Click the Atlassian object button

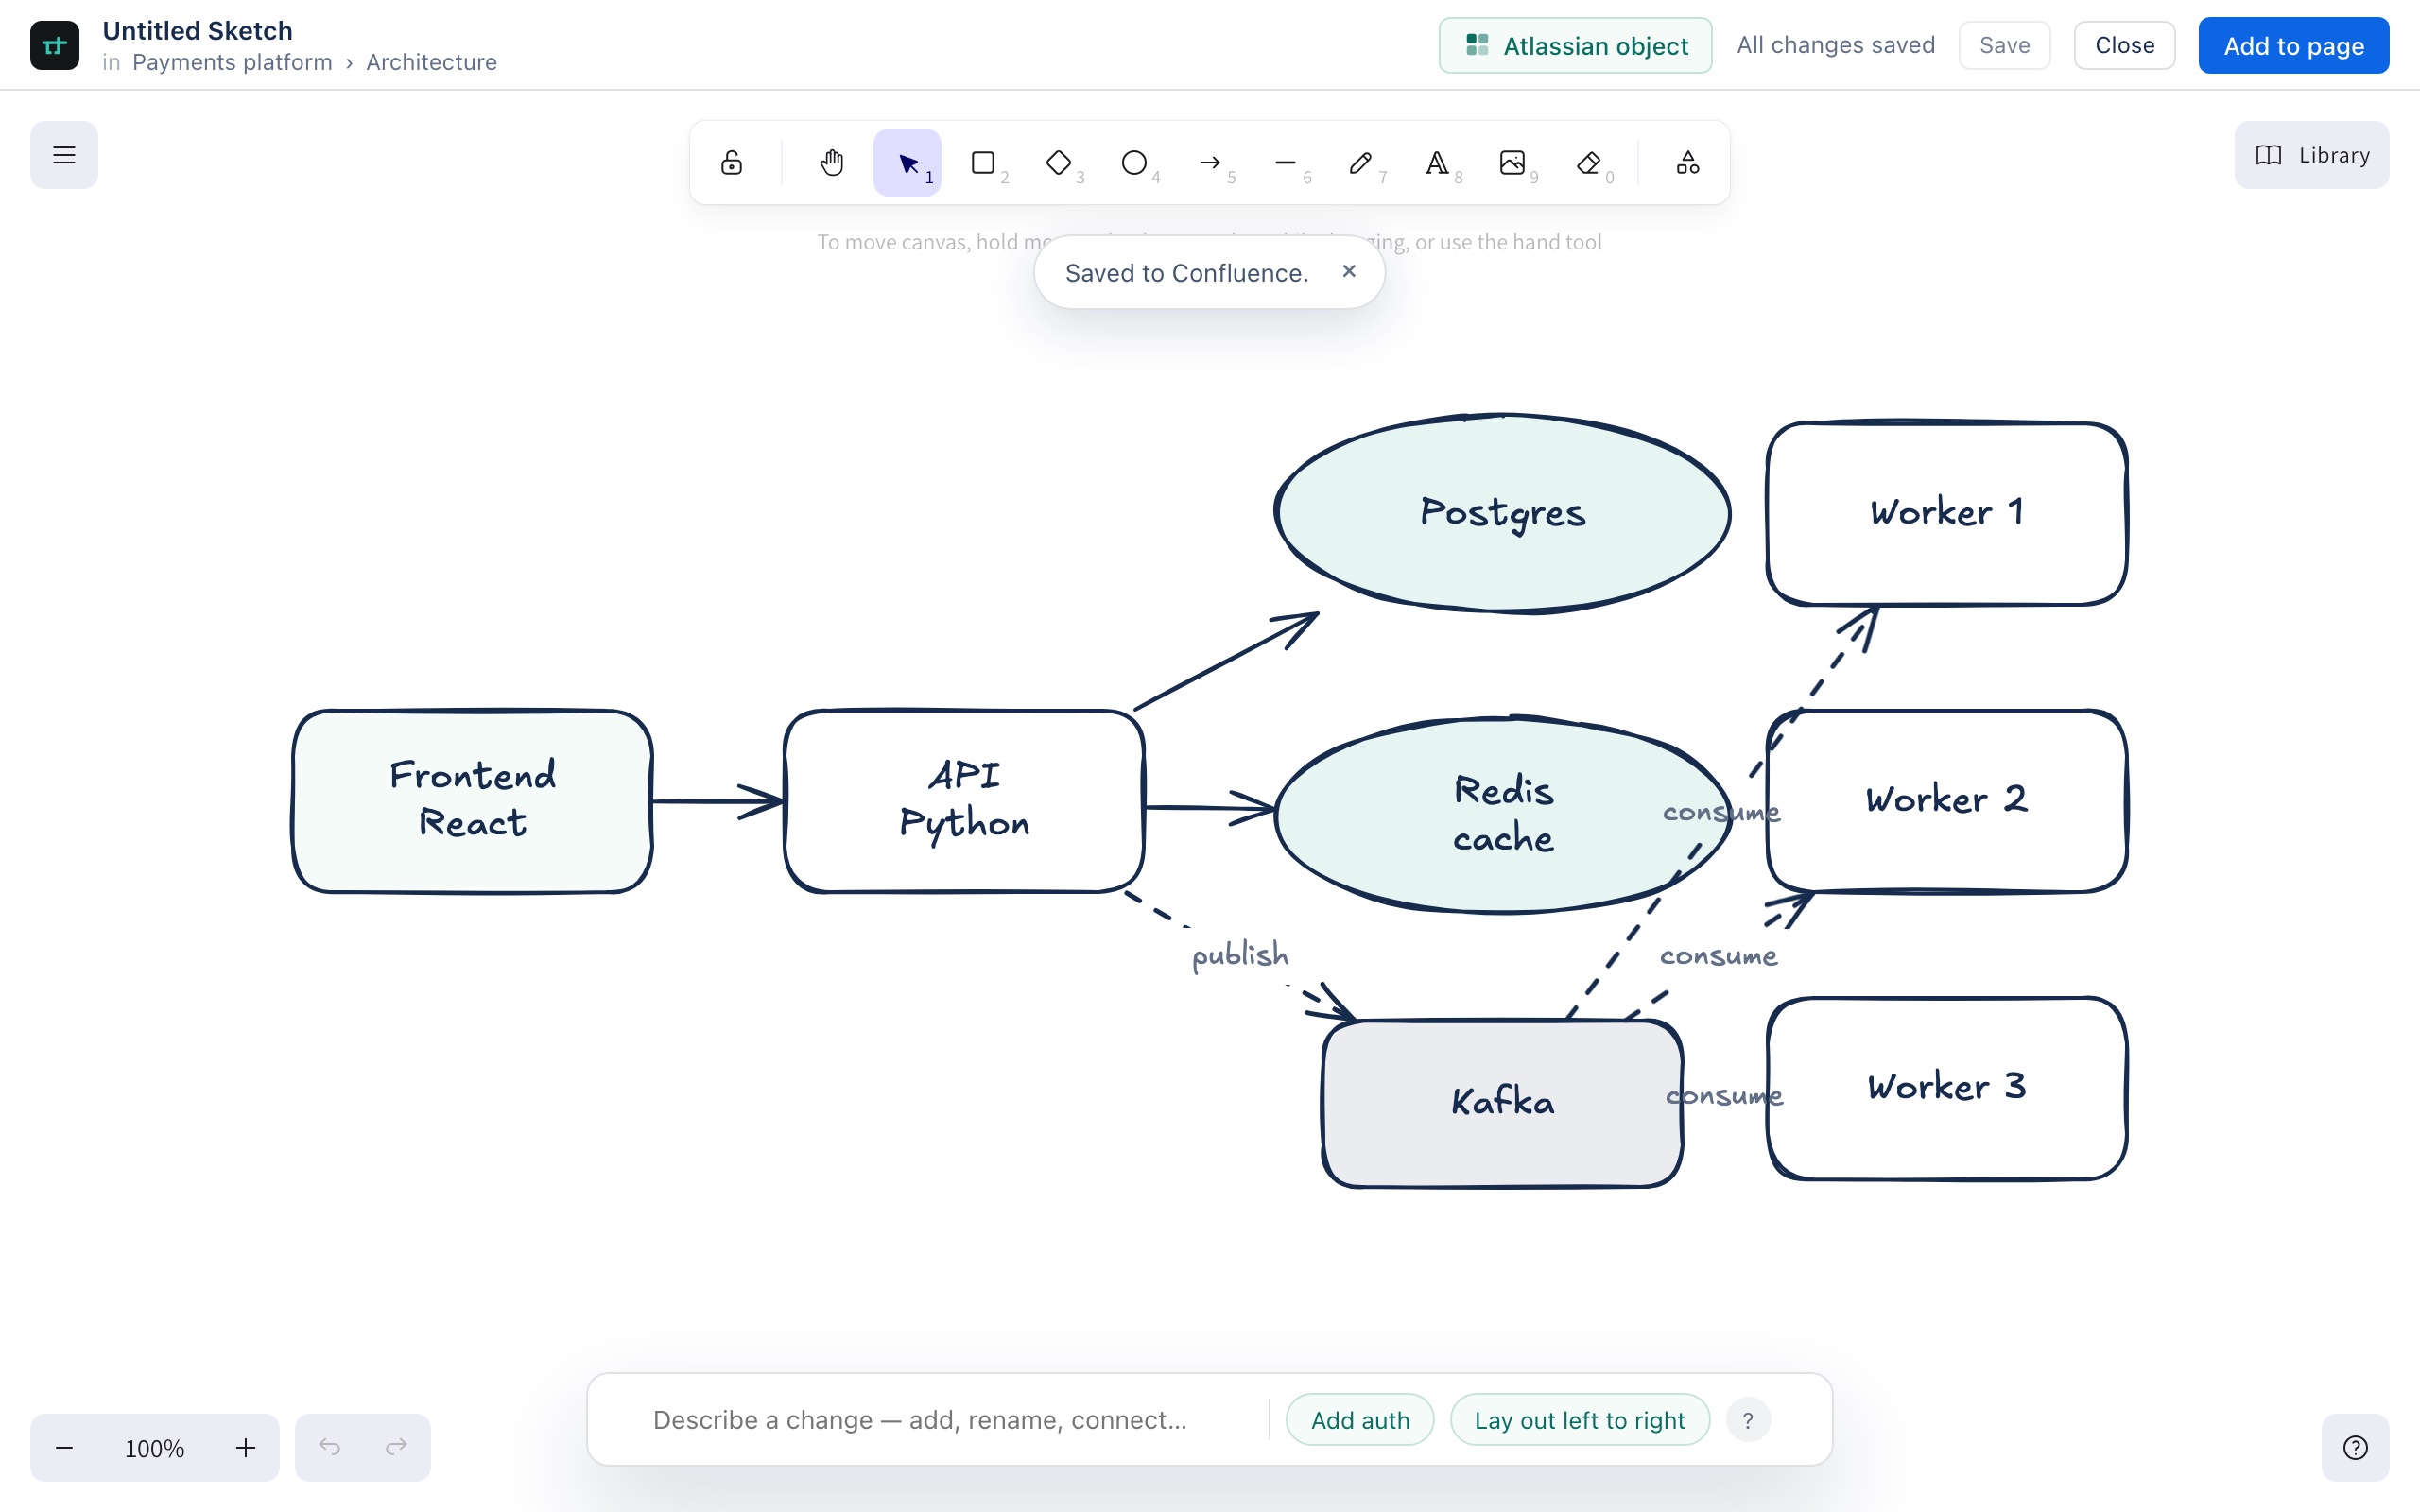point(1575,45)
